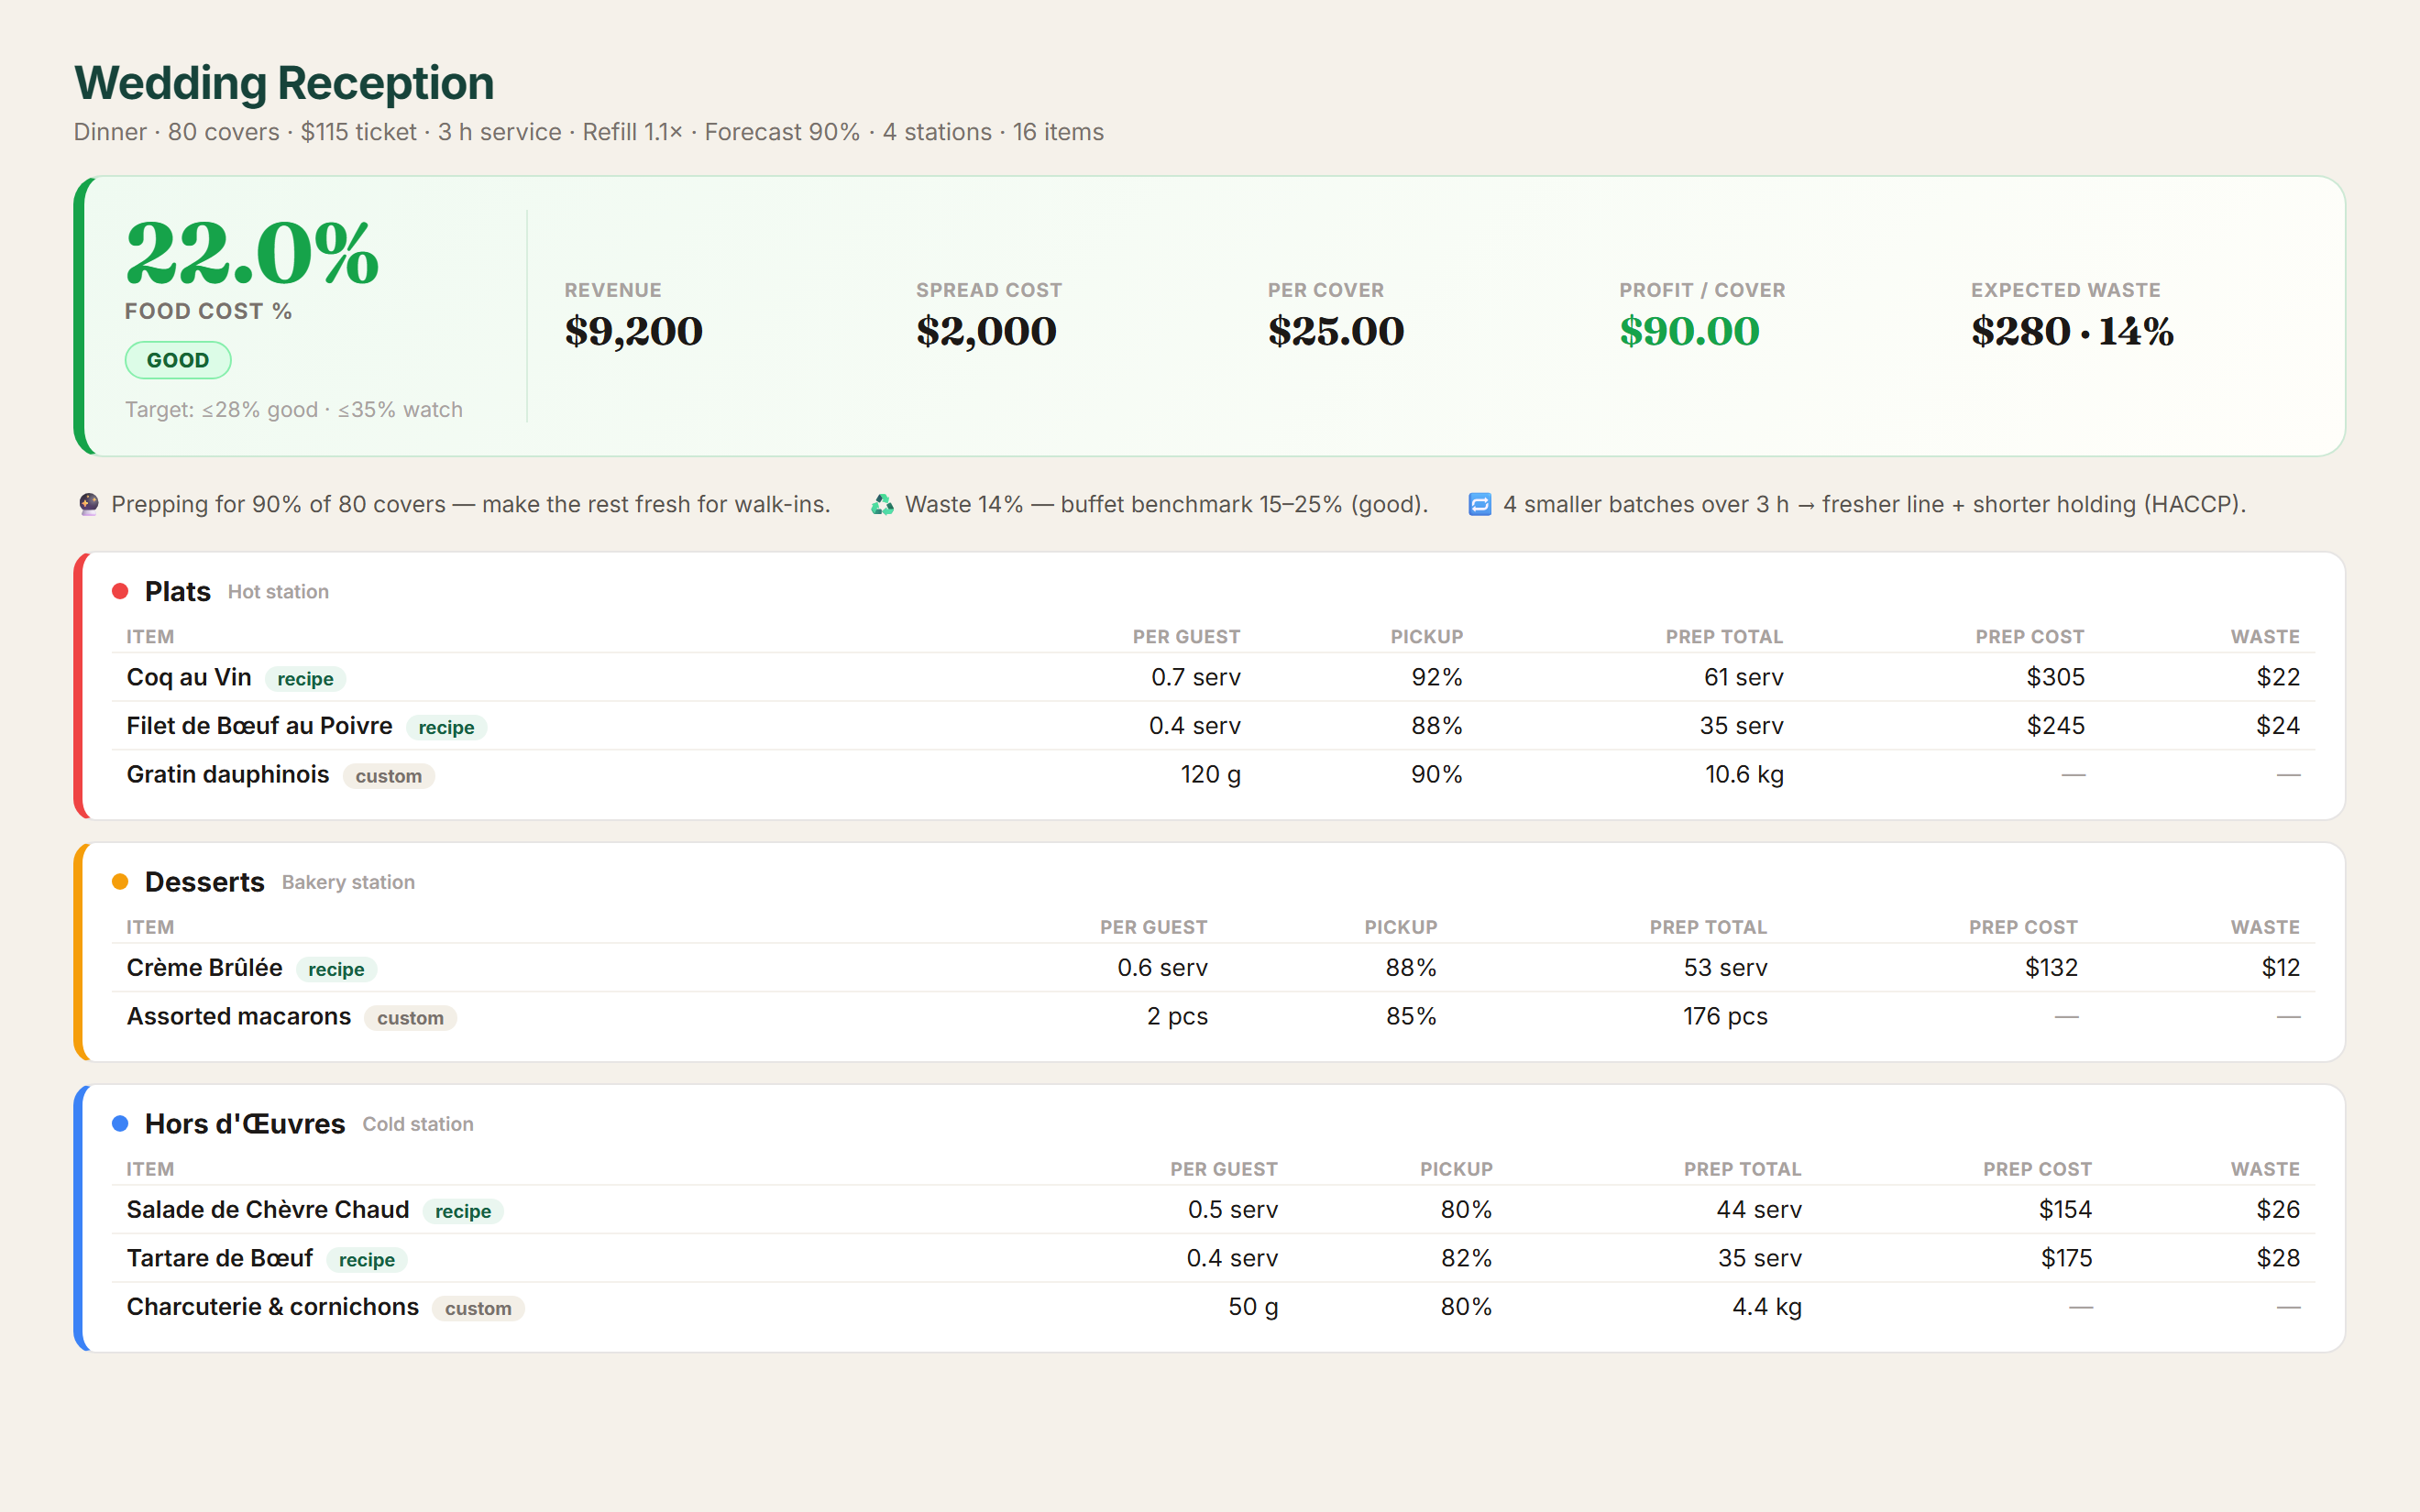Click the Gratin dauphinois item name
Viewport: 2420px width, 1512px height.
pos(227,774)
